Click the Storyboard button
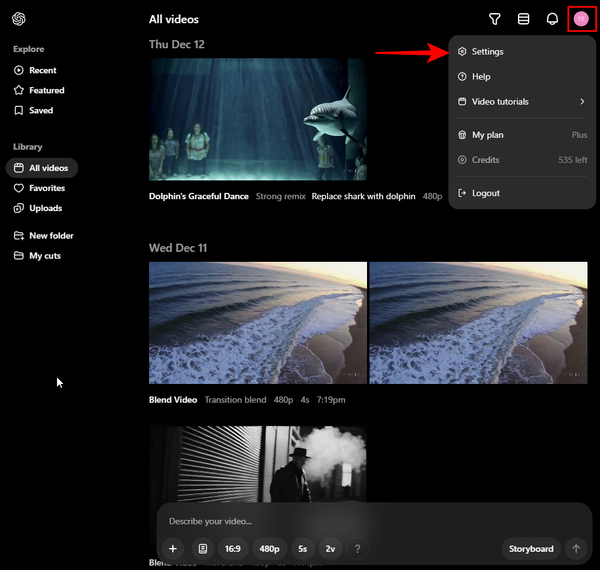600x570 pixels. point(531,549)
